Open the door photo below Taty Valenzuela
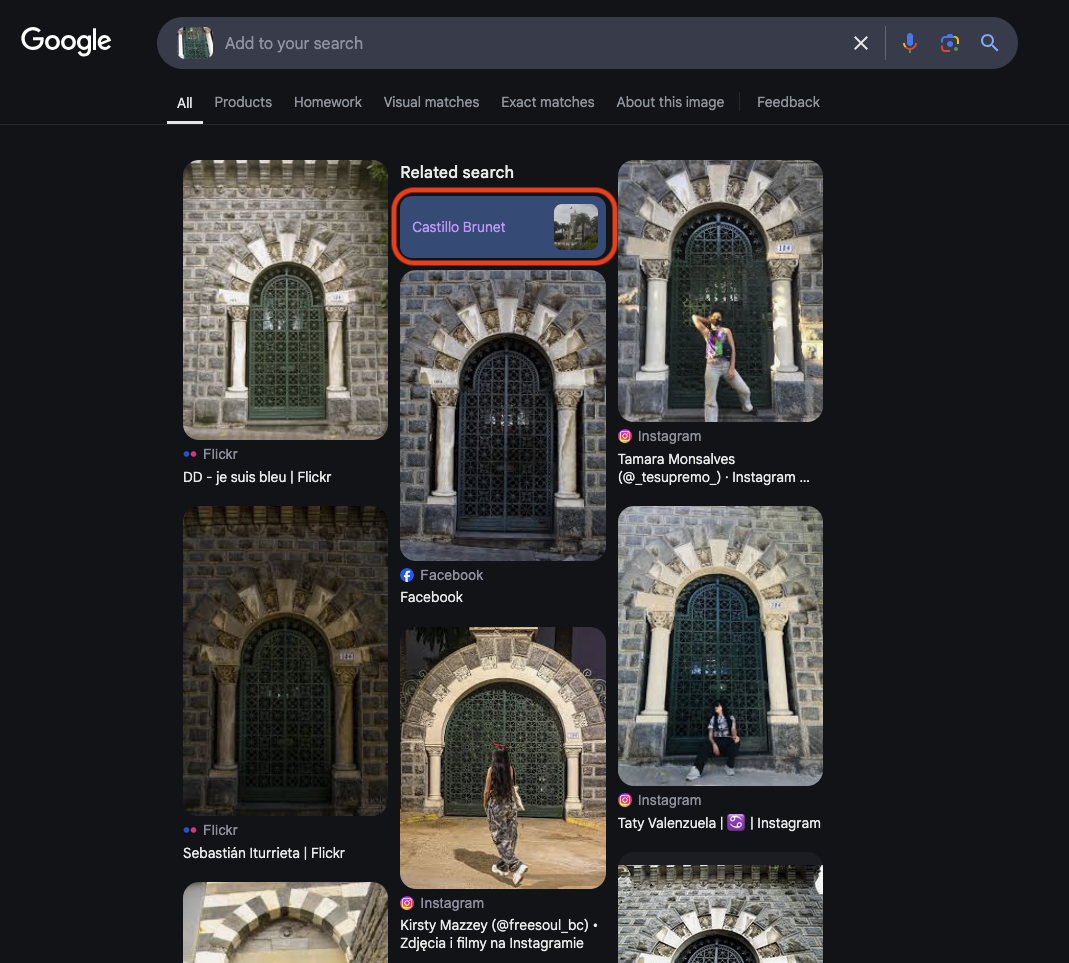This screenshot has width=1069, height=963. [x=720, y=913]
